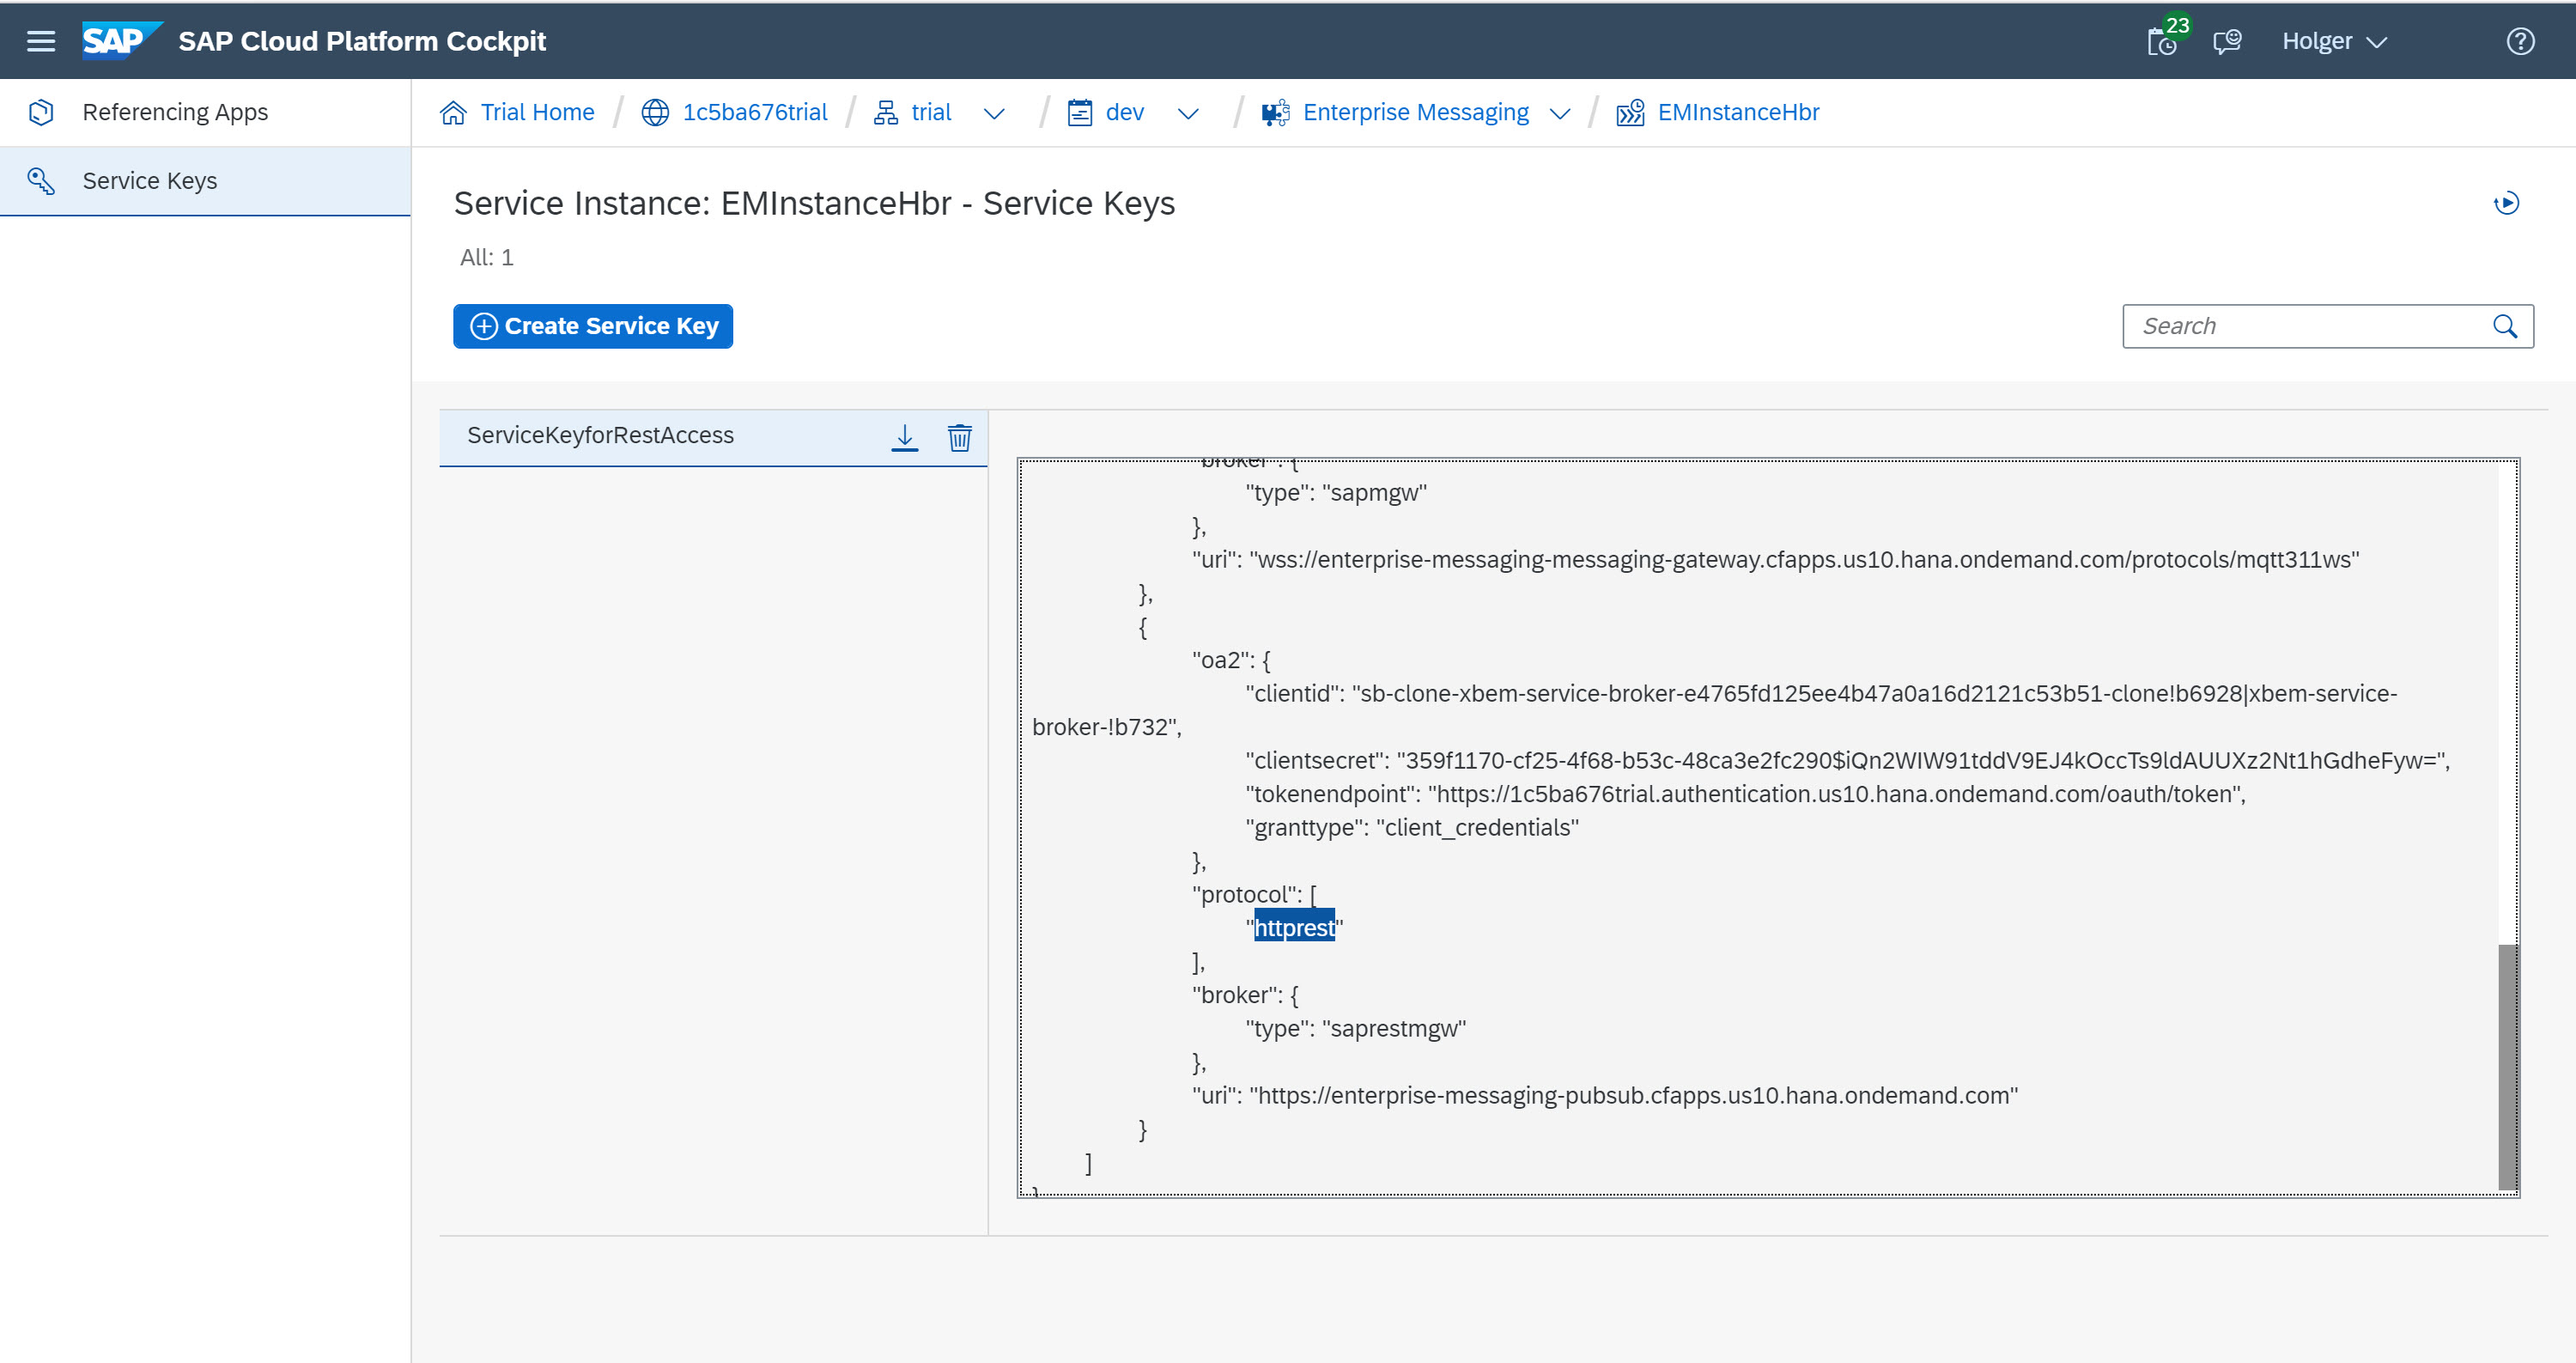
Task: Expand the trial account breadcrumb dropdown
Action: (x=992, y=113)
